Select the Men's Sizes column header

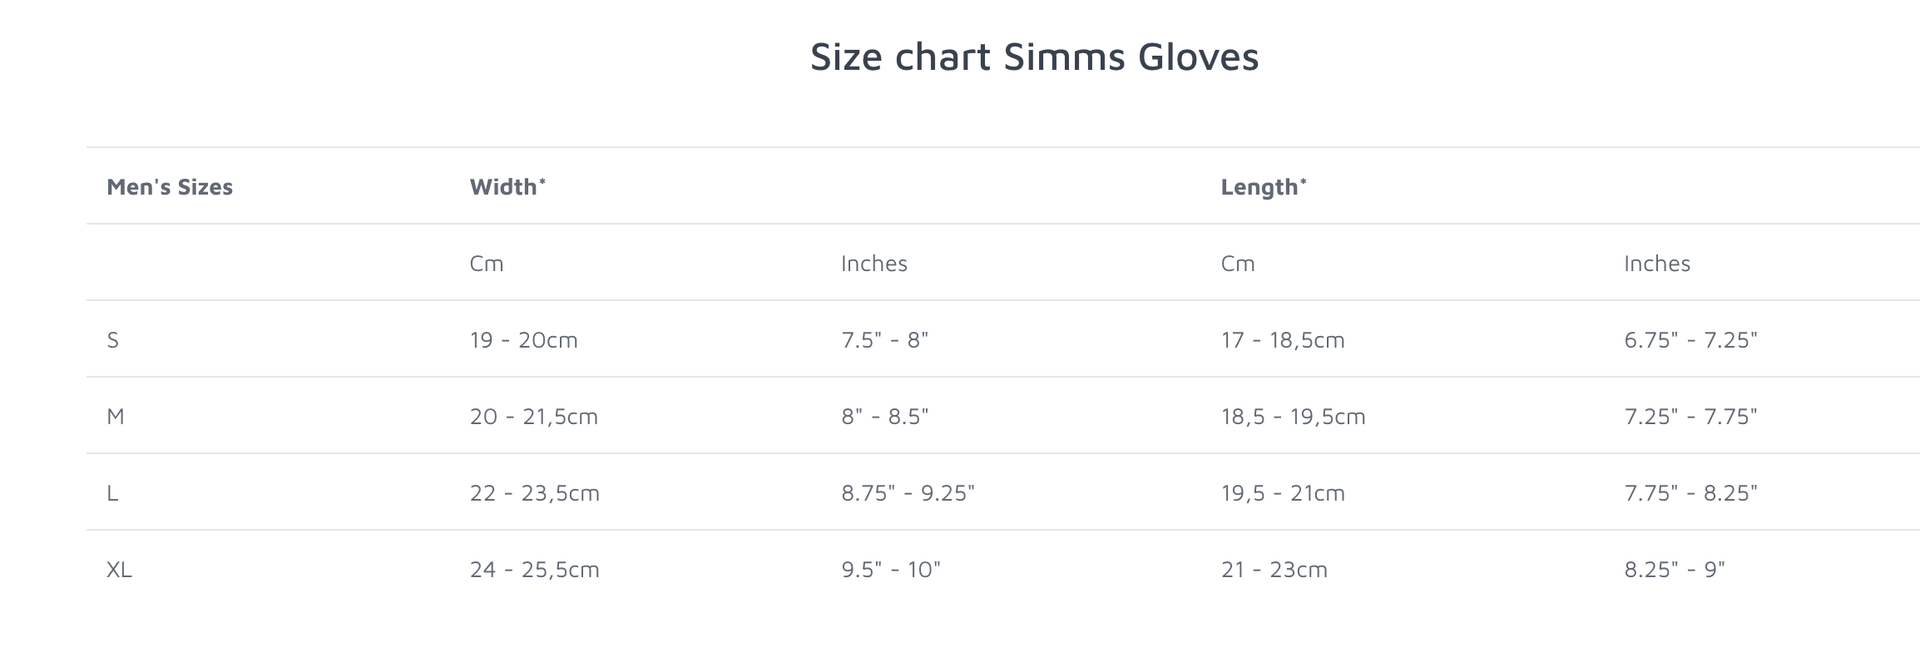tap(170, 187)
